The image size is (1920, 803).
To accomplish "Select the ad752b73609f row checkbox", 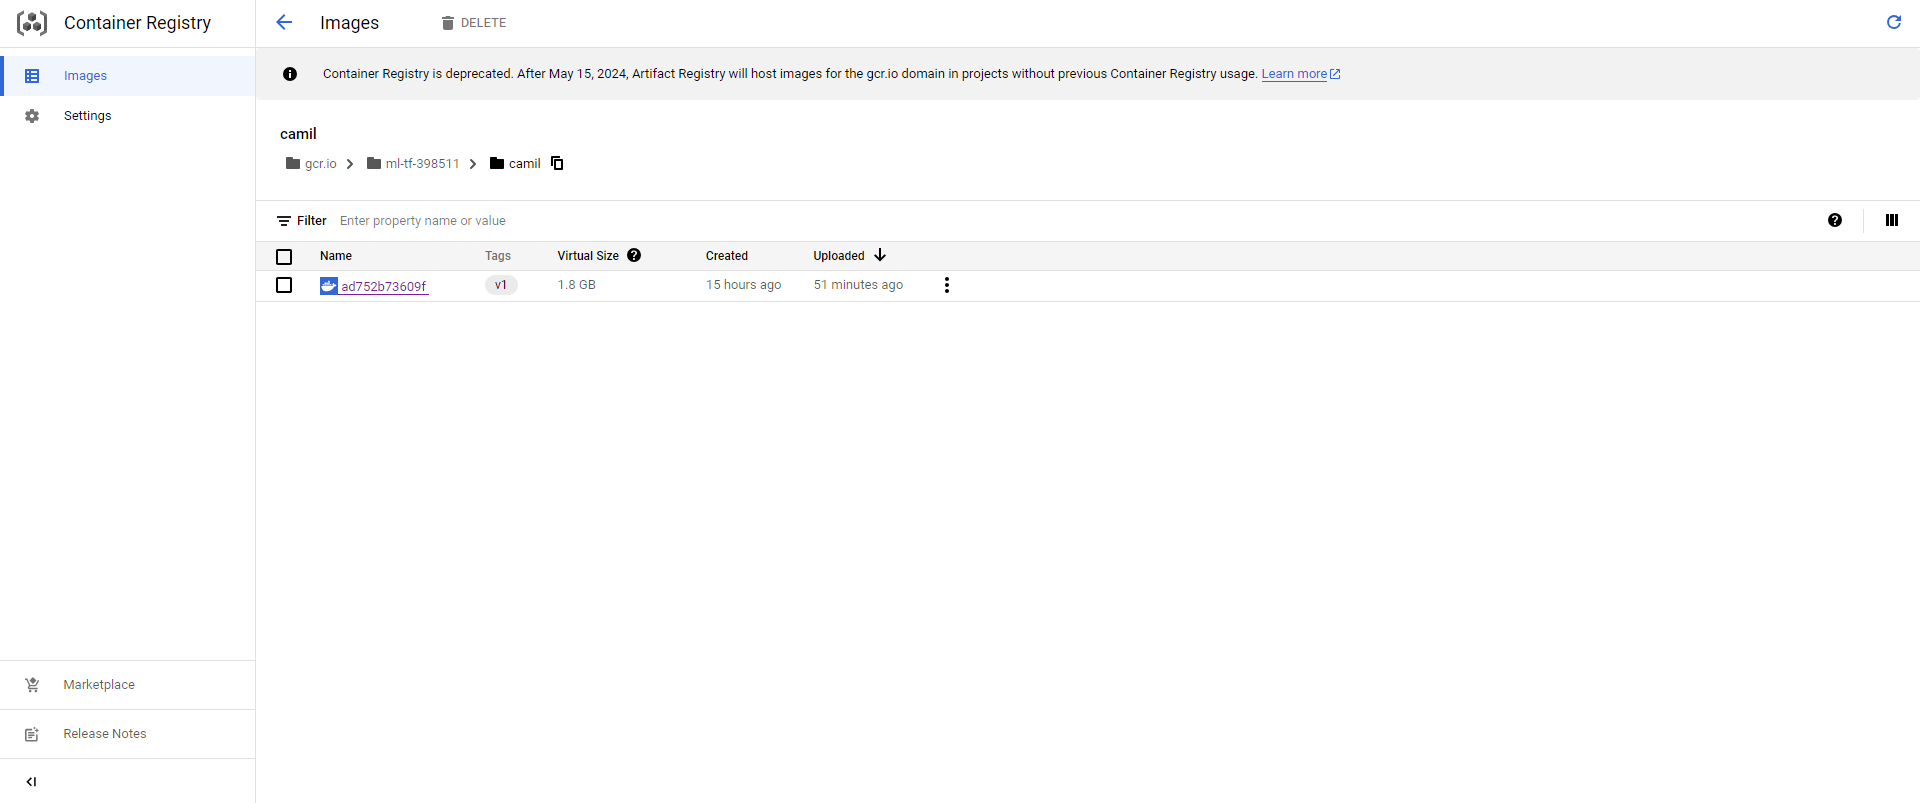I will 284,285.
